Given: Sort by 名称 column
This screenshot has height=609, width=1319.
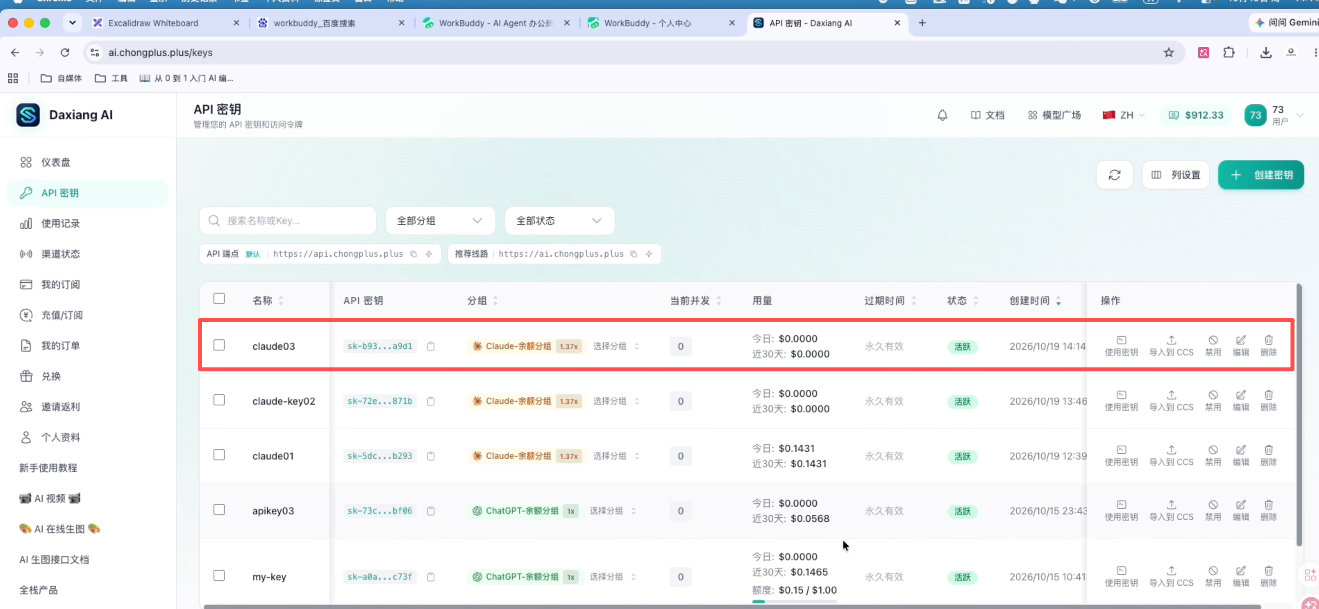Looking at the screenshot, I should [x=268, y=300].
